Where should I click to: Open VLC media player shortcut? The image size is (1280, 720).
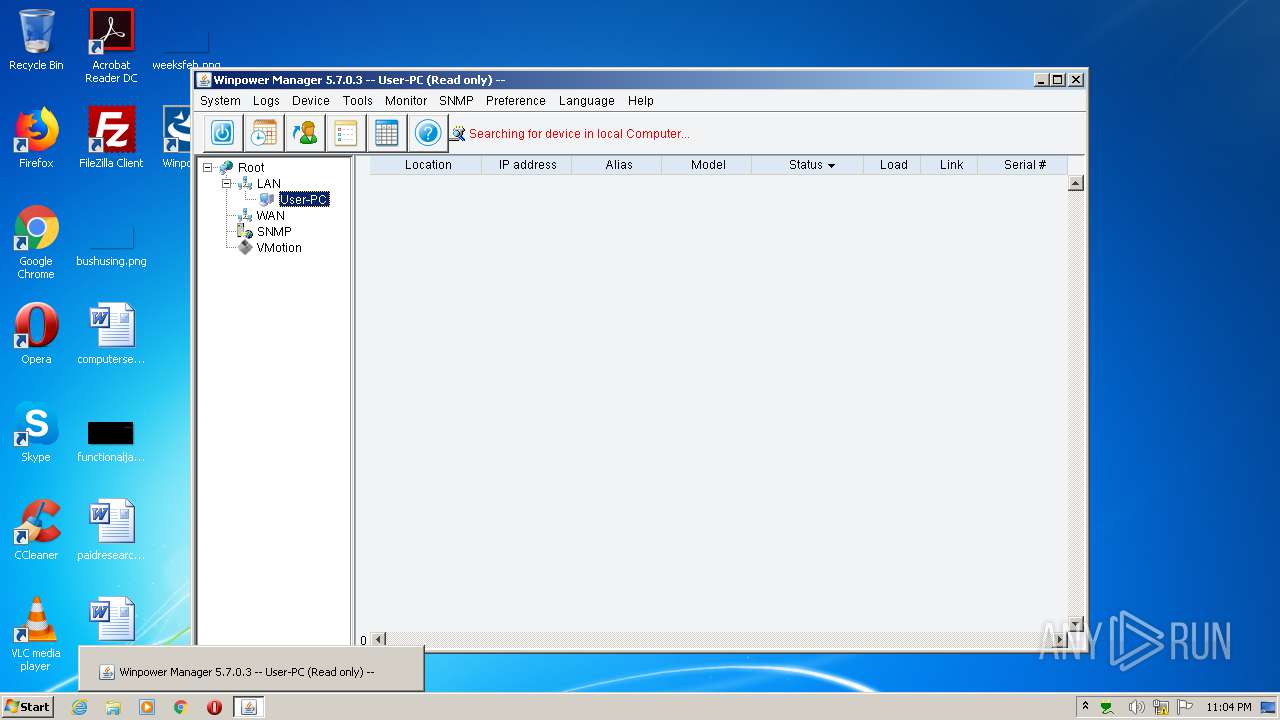click(x=36, y=634)
